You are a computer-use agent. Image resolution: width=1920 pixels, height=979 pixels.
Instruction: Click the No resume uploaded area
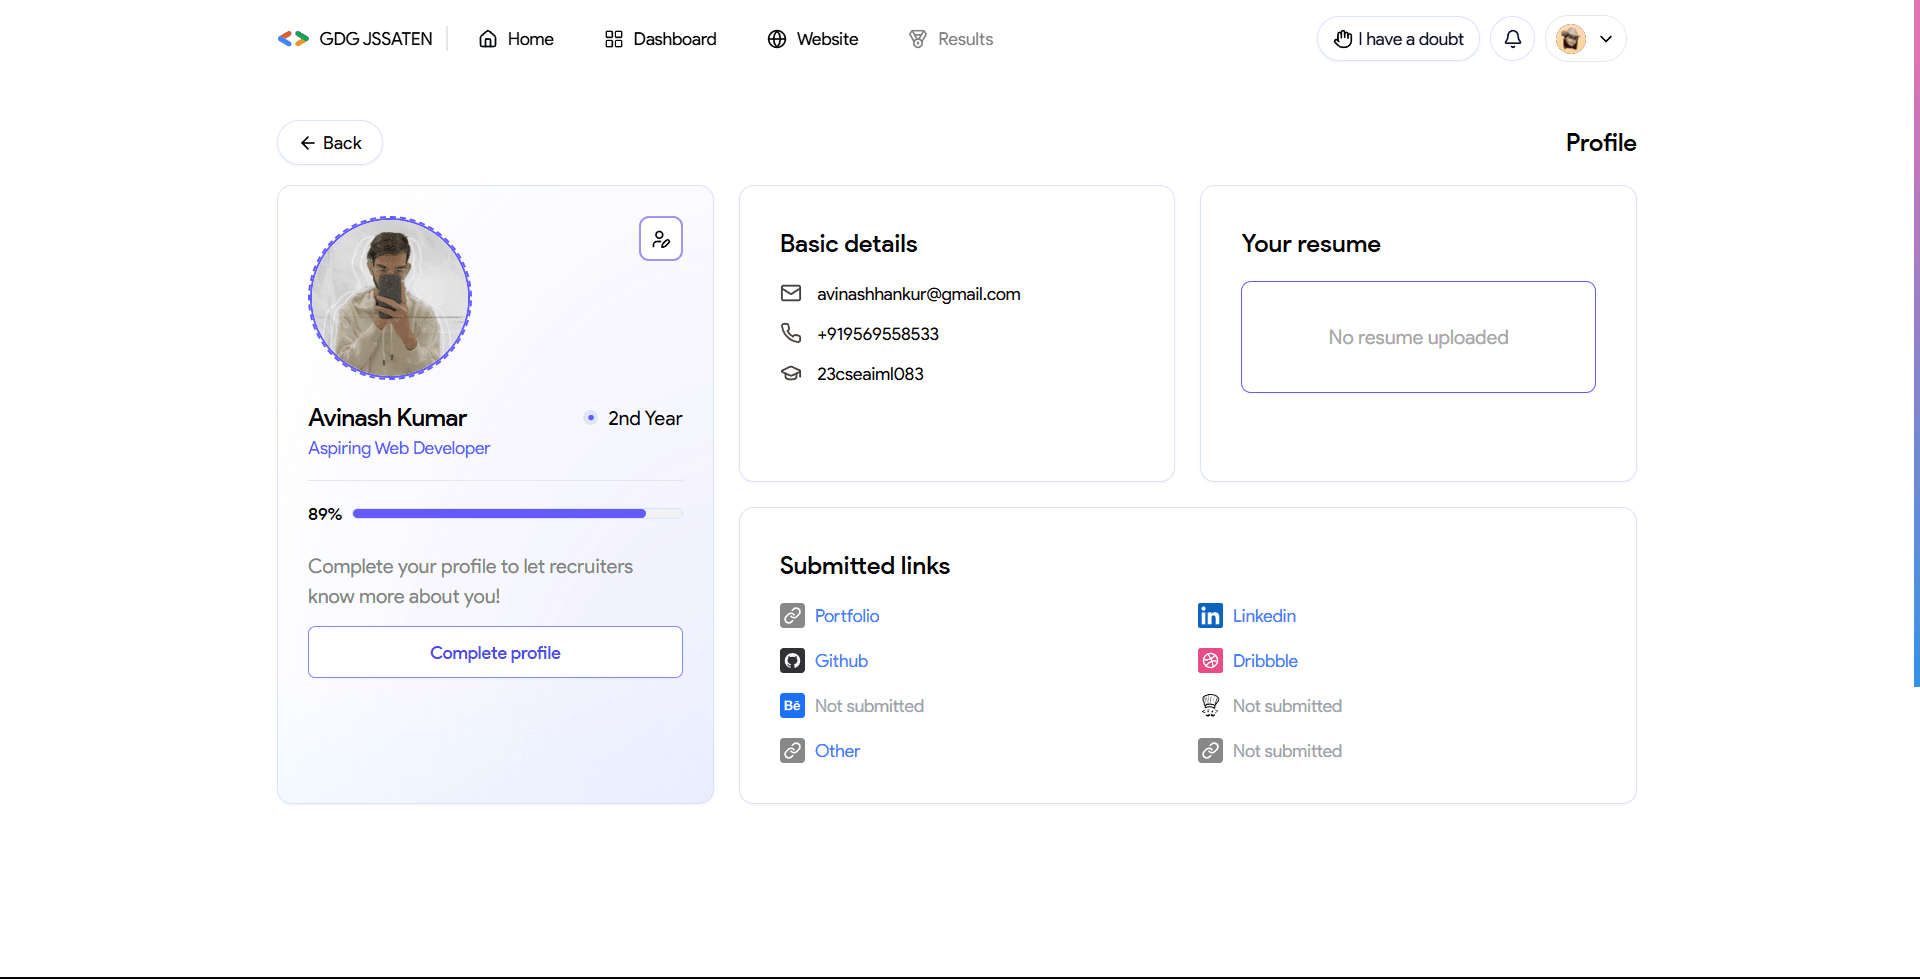point(1418,337)
